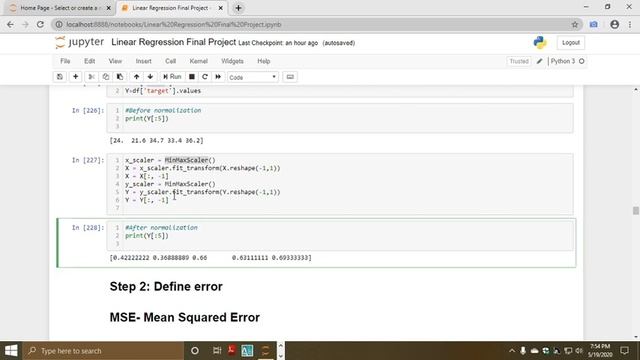Bookmark this page with star icon
The width and height of the screenshot is (640, 360).
[x=575, y=24]
